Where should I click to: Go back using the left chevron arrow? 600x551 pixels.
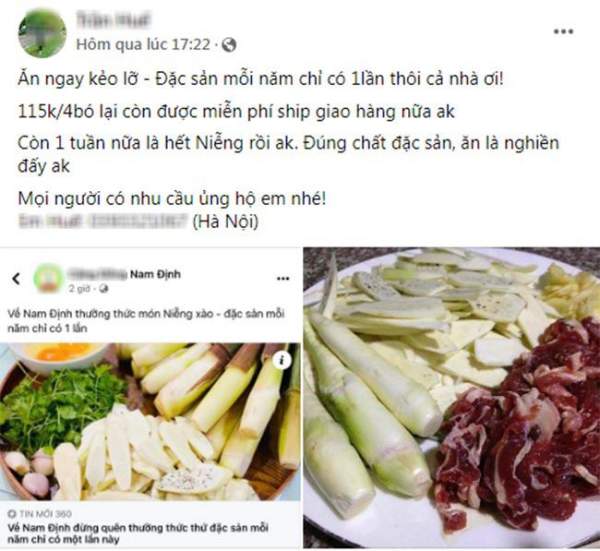pos(16,278)
